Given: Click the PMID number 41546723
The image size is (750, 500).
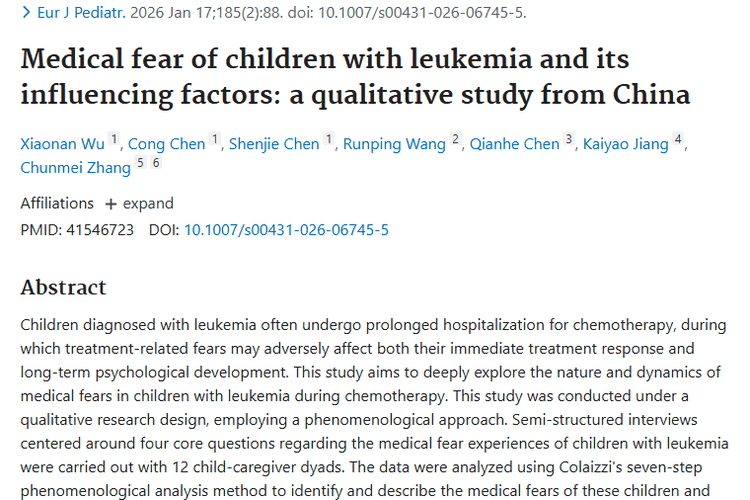Looking at the screenshot, I should (98, 230).
